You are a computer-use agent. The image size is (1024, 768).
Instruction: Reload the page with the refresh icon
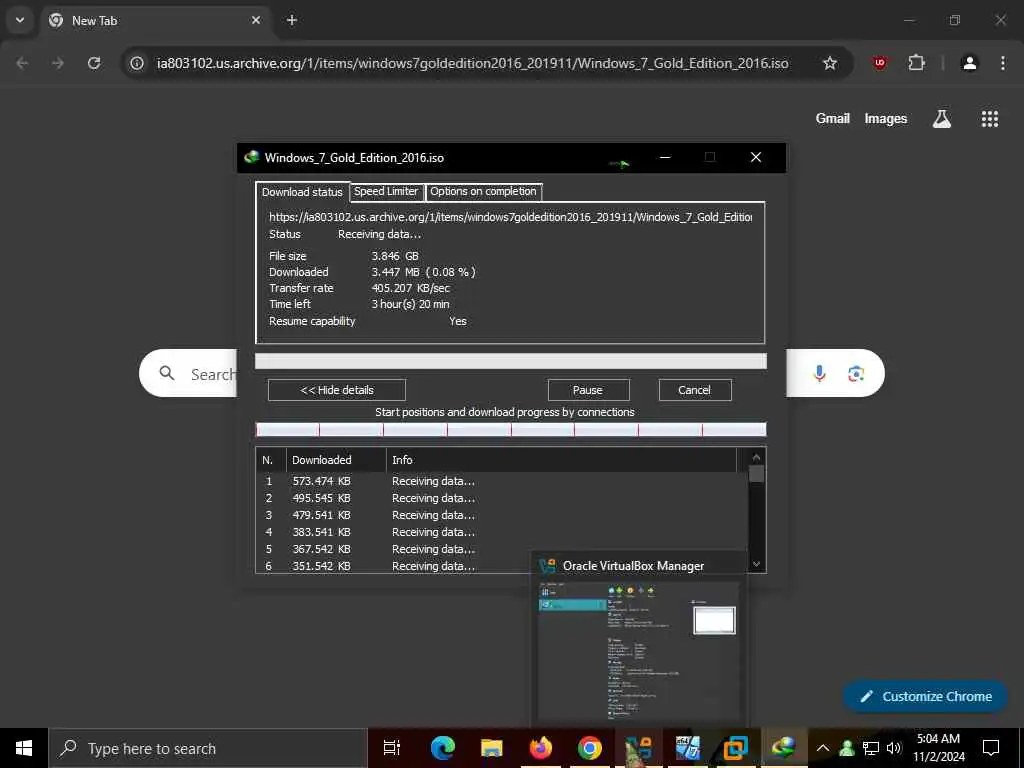tap(94, 63)
